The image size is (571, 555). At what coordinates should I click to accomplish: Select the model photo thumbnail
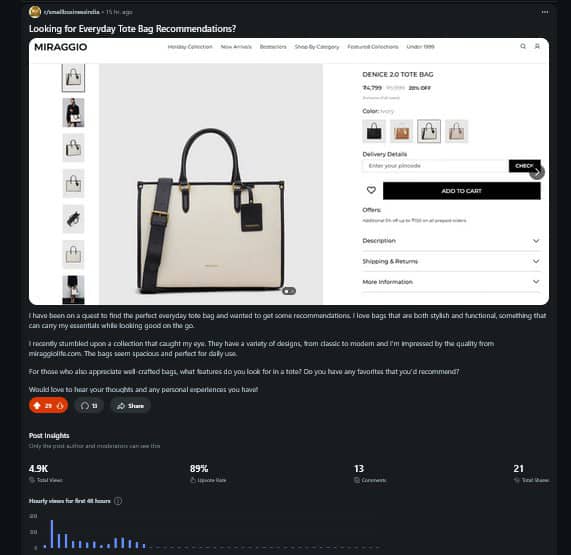click(73, 113)
